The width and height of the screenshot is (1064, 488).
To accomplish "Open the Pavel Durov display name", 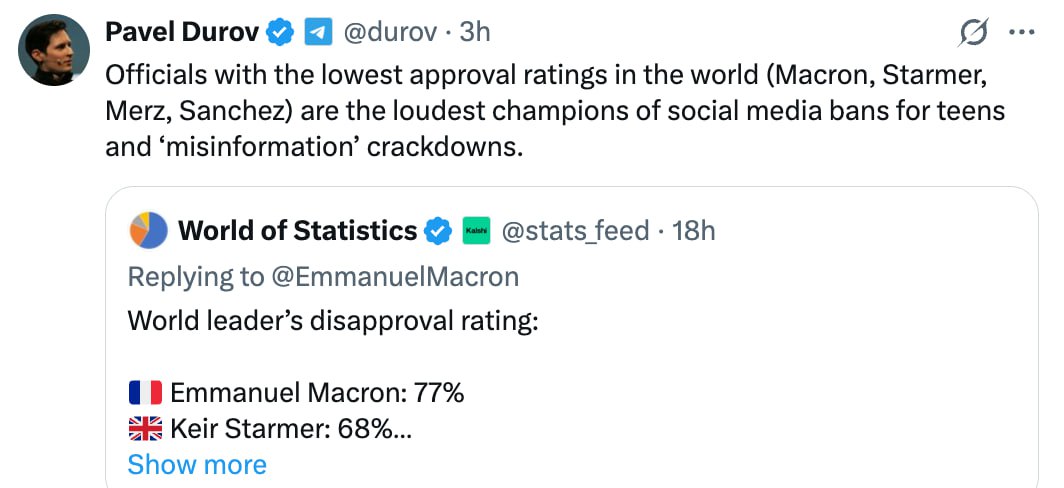I will click(x=182, y=32).
